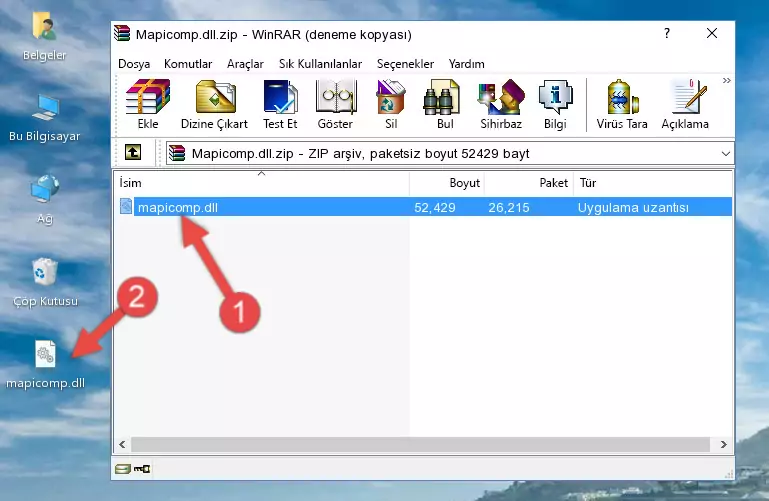Sort by Boyut column header
Image resolution: width=769 pixels, height=501 pixels.
pos(447,182)
